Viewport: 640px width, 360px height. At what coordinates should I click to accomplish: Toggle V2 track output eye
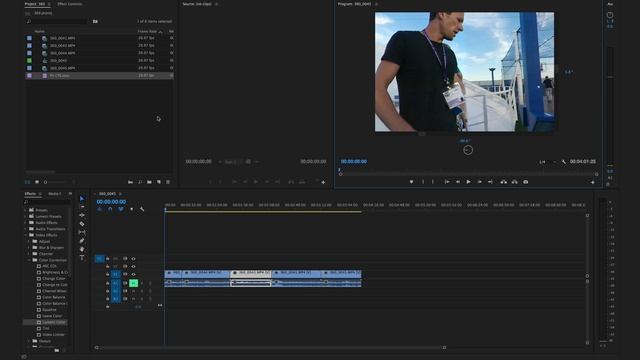[133, 267]
